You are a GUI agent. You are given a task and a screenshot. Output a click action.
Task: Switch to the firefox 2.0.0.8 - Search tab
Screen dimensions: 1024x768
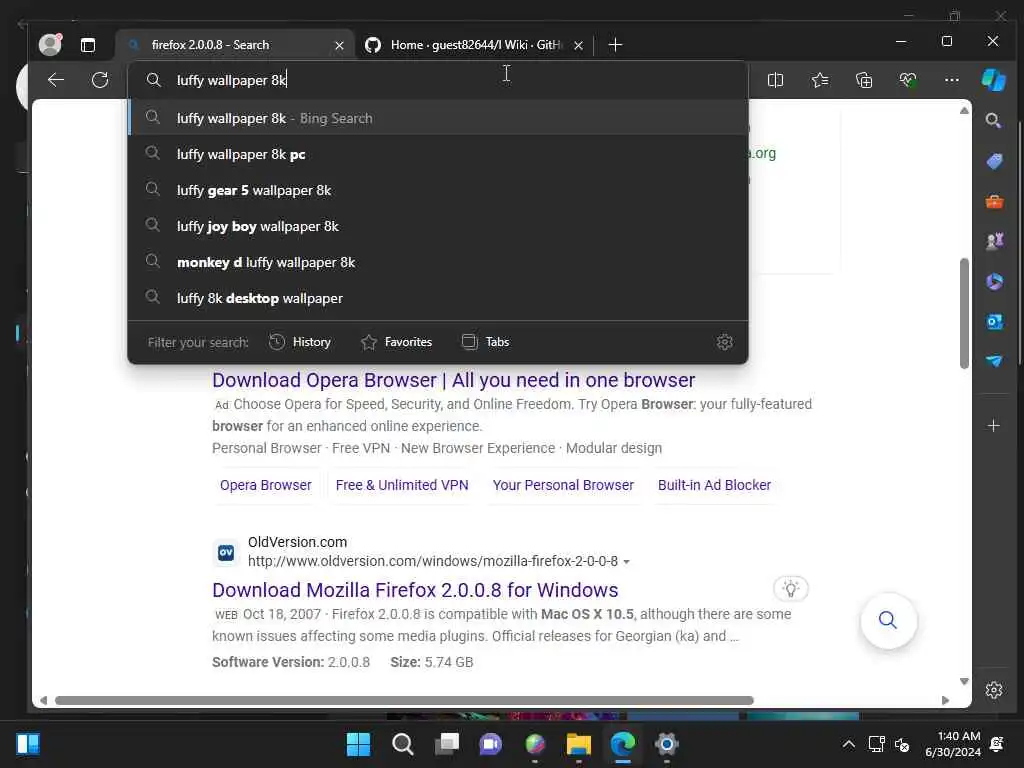pyautogui.click(x=235, y=45)
